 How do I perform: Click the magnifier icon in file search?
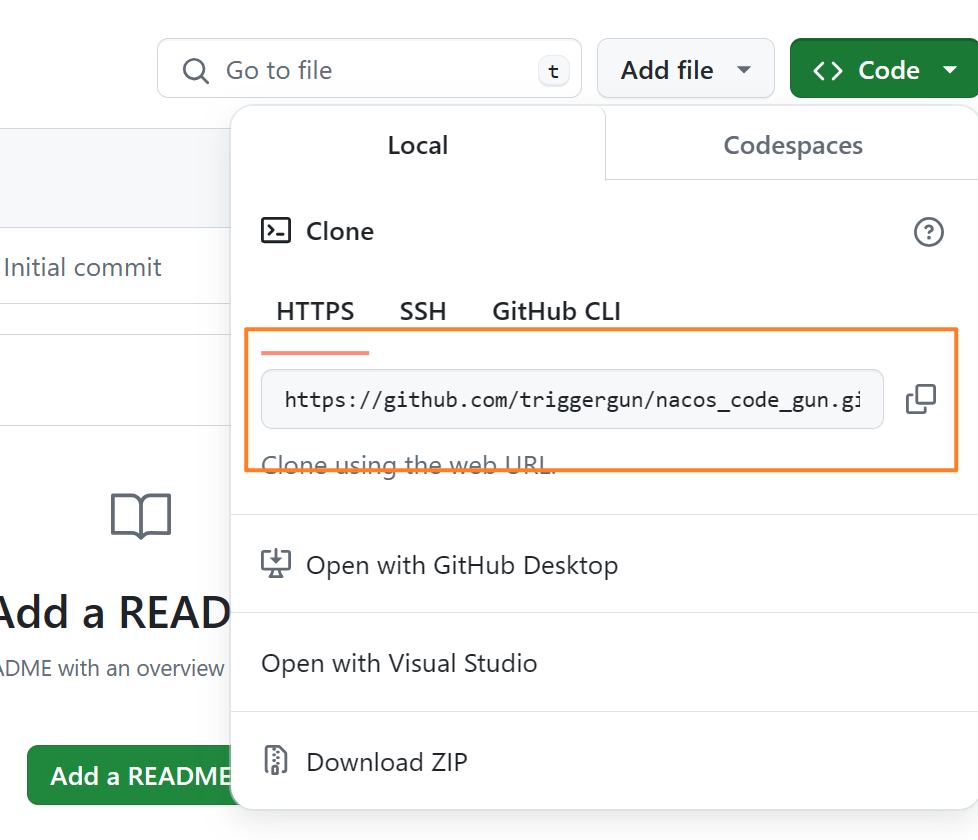click(195, 70)
